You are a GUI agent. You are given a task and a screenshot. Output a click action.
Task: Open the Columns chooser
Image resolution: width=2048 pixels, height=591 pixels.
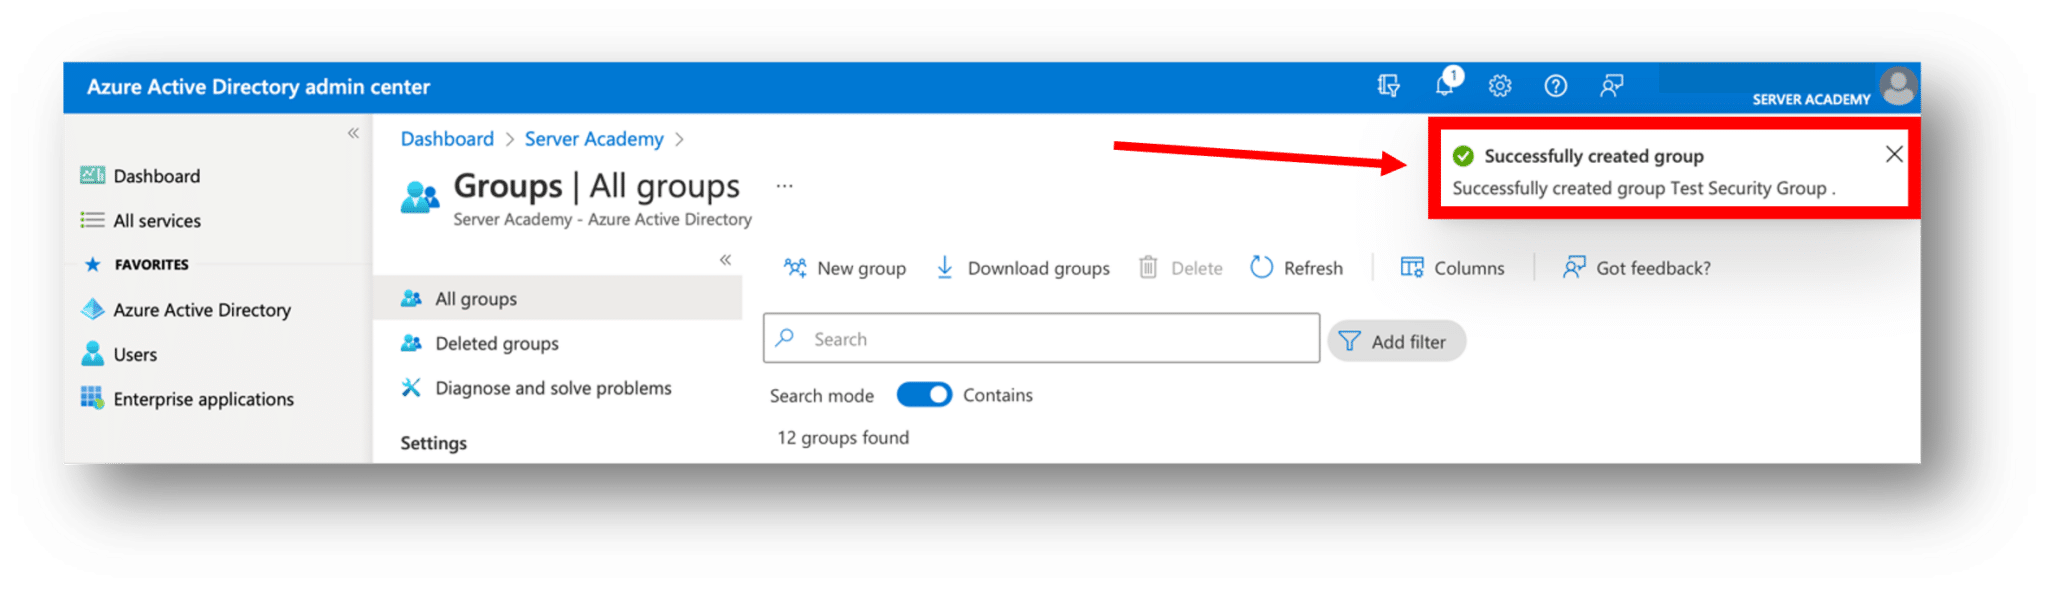1452,268
